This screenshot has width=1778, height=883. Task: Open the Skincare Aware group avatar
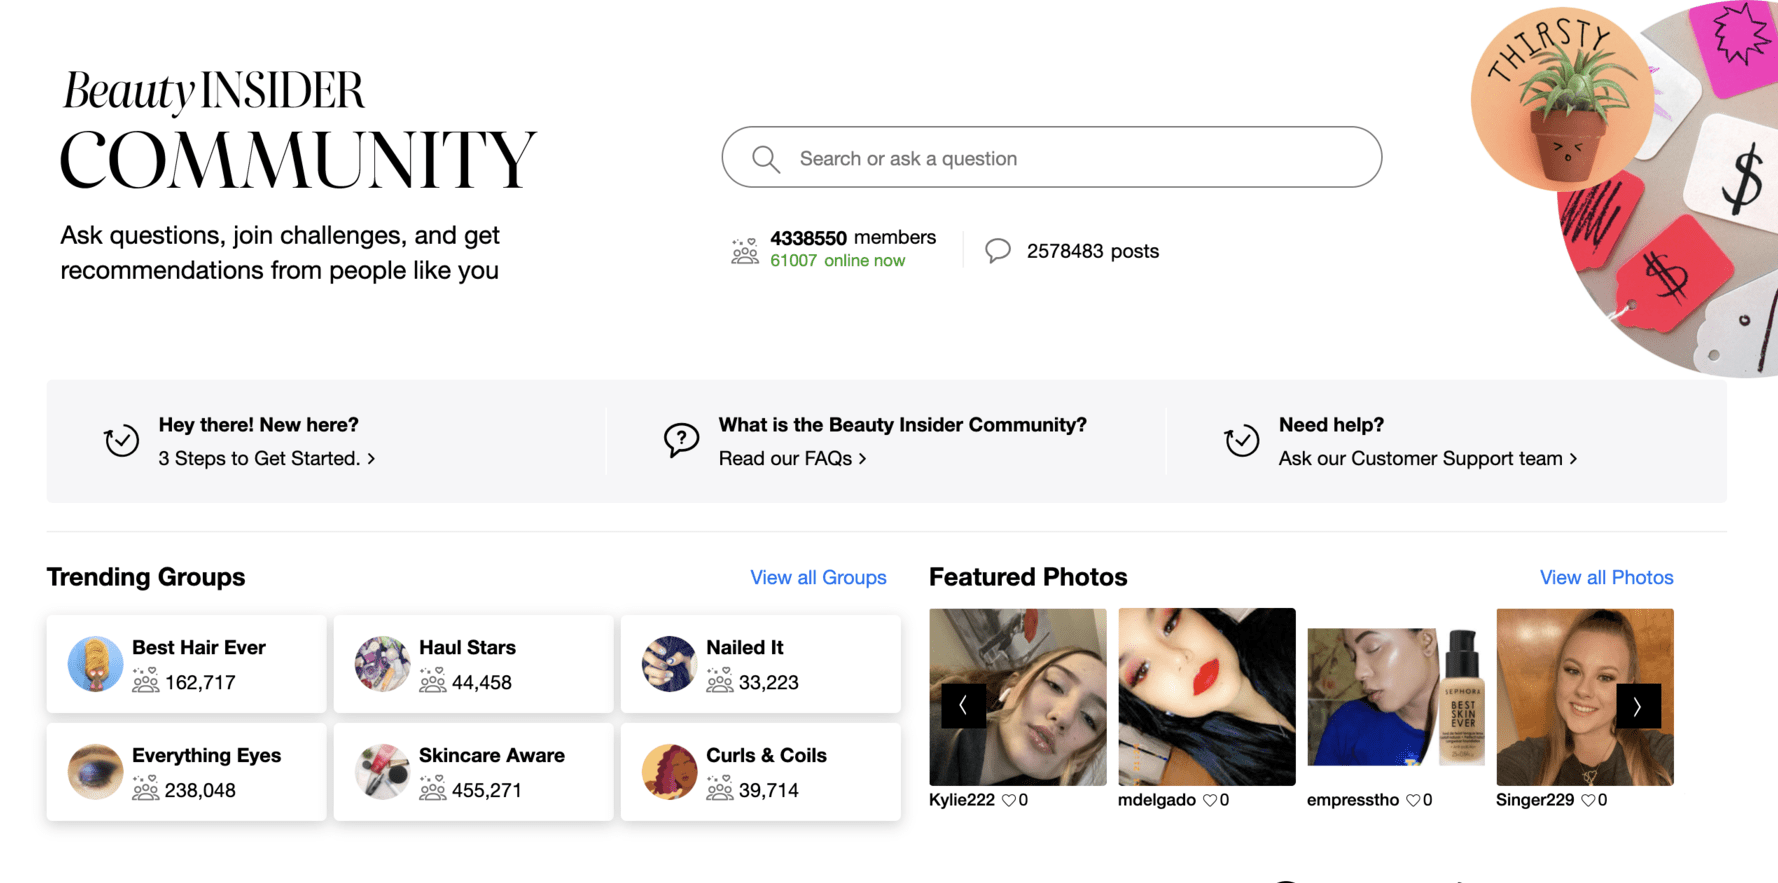tap(382, 772)
